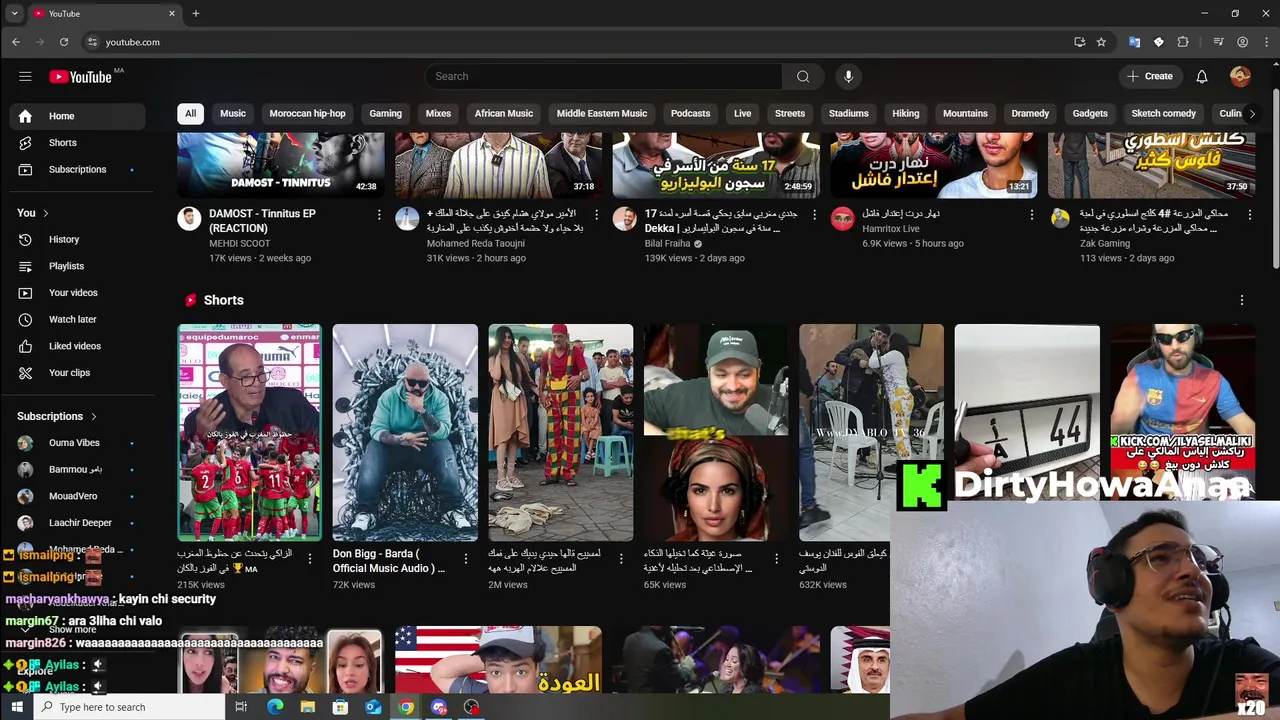Open the Mohamed Reda Taoujni channel link
The width and height of the screenshot is (1280, 720).
(475, 243)
